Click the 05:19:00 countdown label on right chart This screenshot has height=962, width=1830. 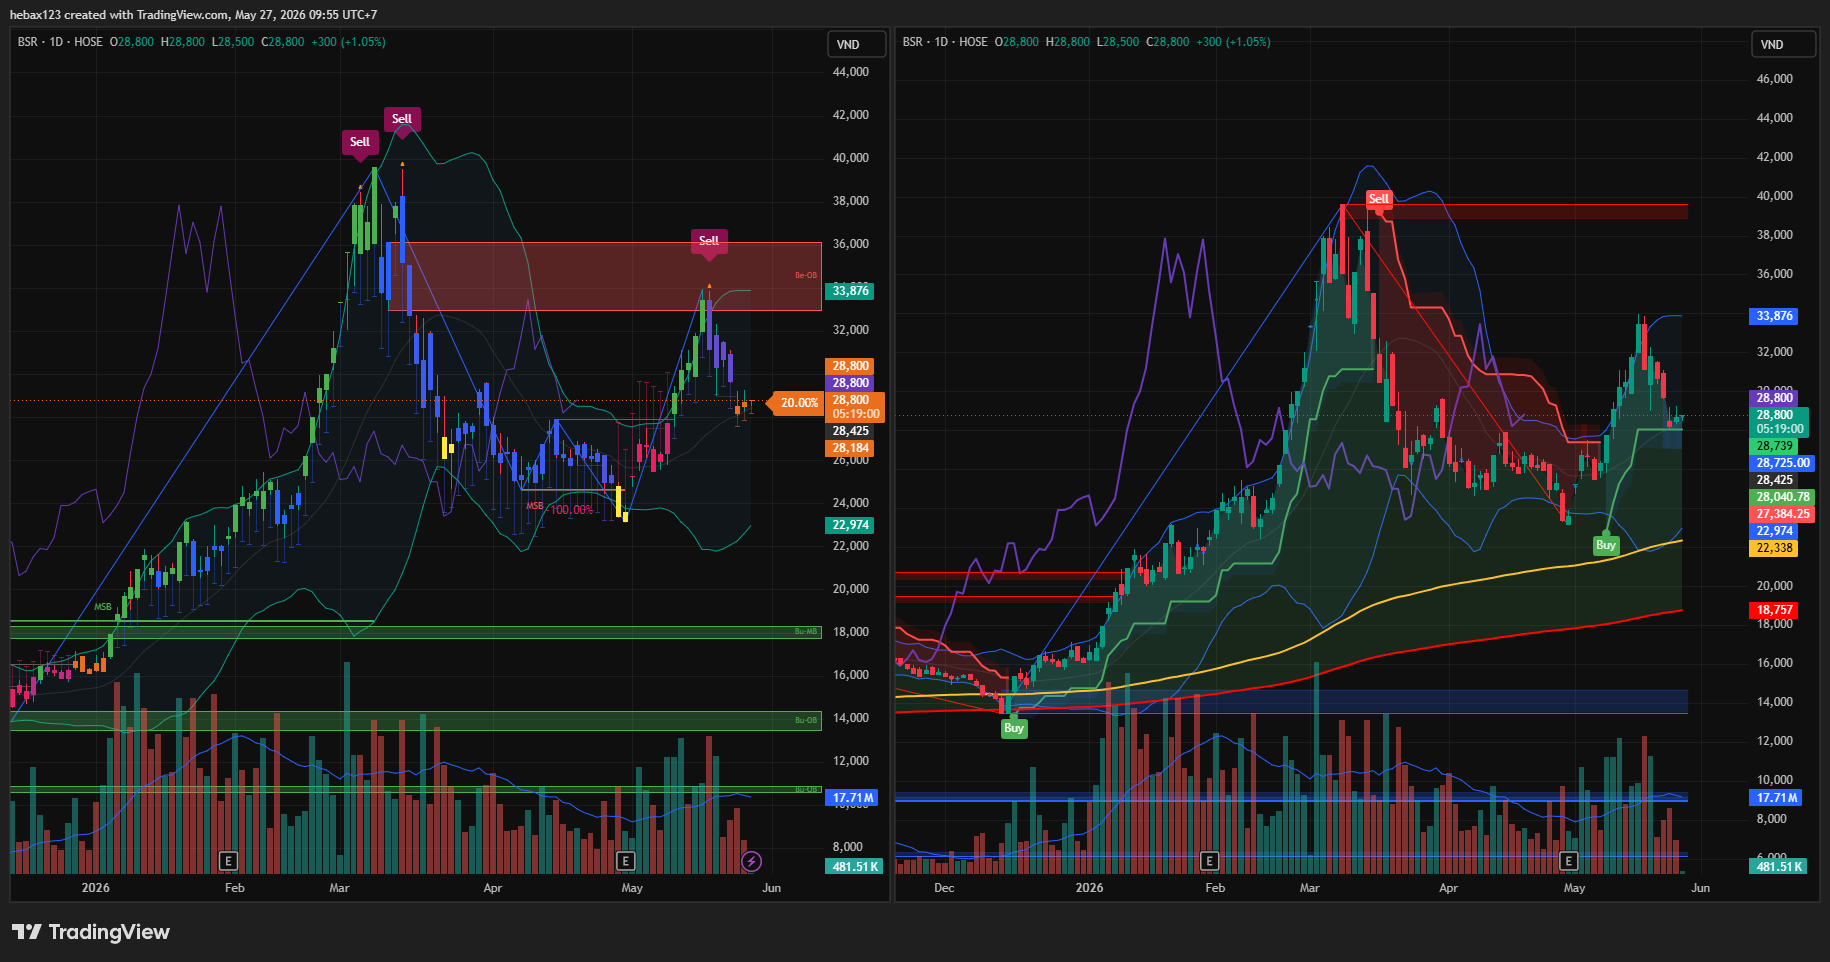[1780, 429]
